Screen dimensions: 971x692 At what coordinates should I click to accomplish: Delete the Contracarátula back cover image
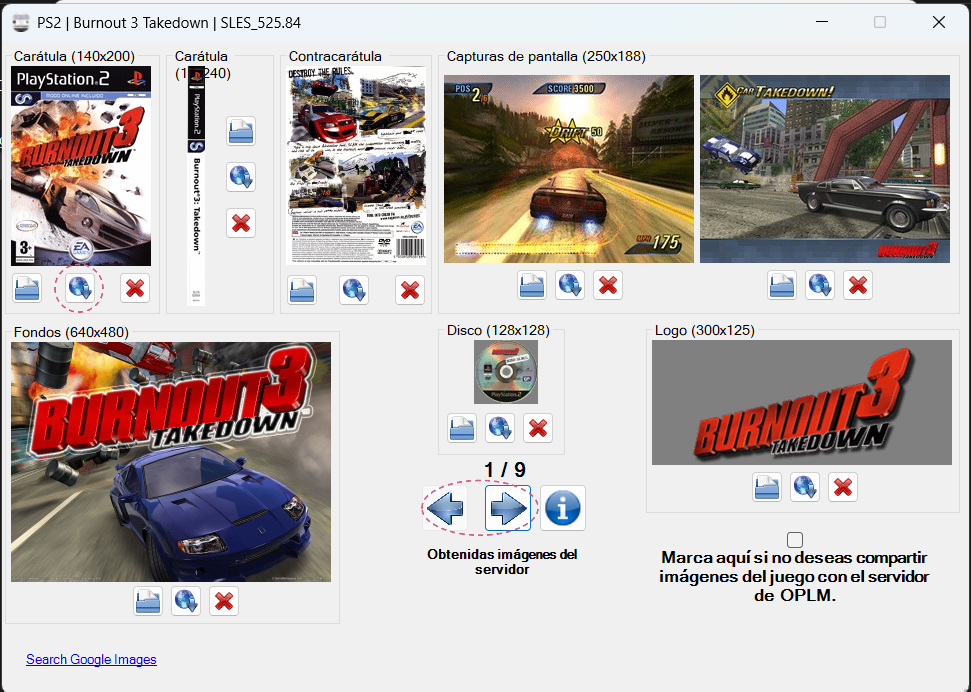point(409,290)
